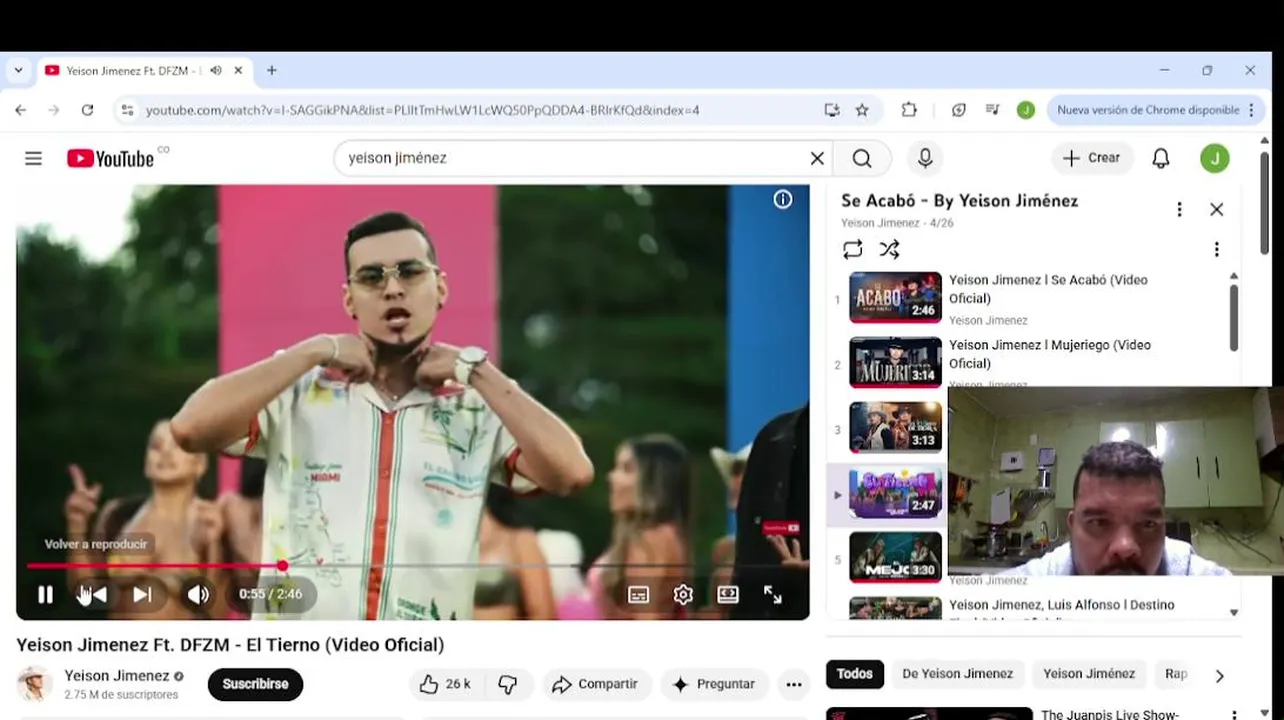The image size is (1284, 720).
Task: Go back in Chrome
Action: pos(21,110)
